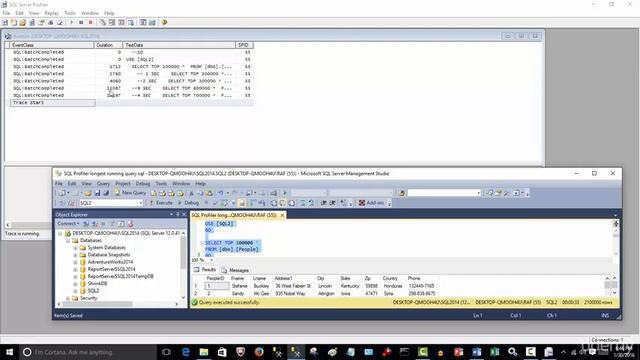Switch to the Messages tab
The image size is (640, 360).
point(236,270)
